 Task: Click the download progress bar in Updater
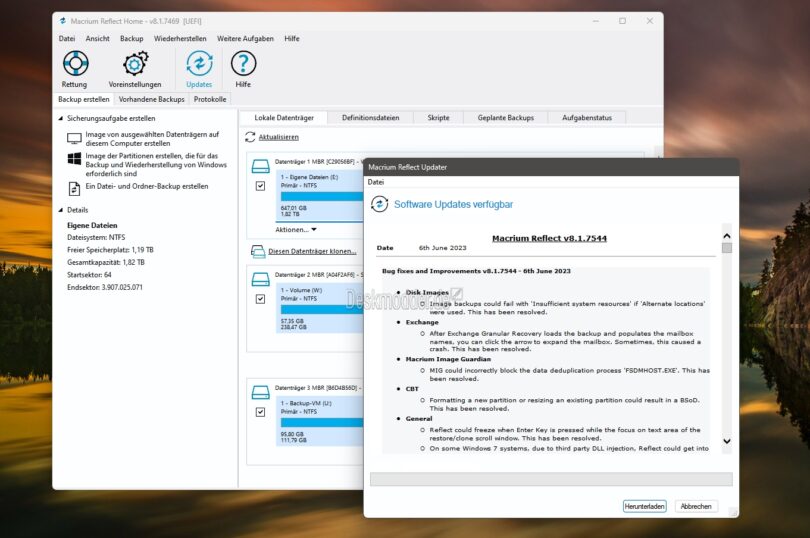[x=551, y=479]
